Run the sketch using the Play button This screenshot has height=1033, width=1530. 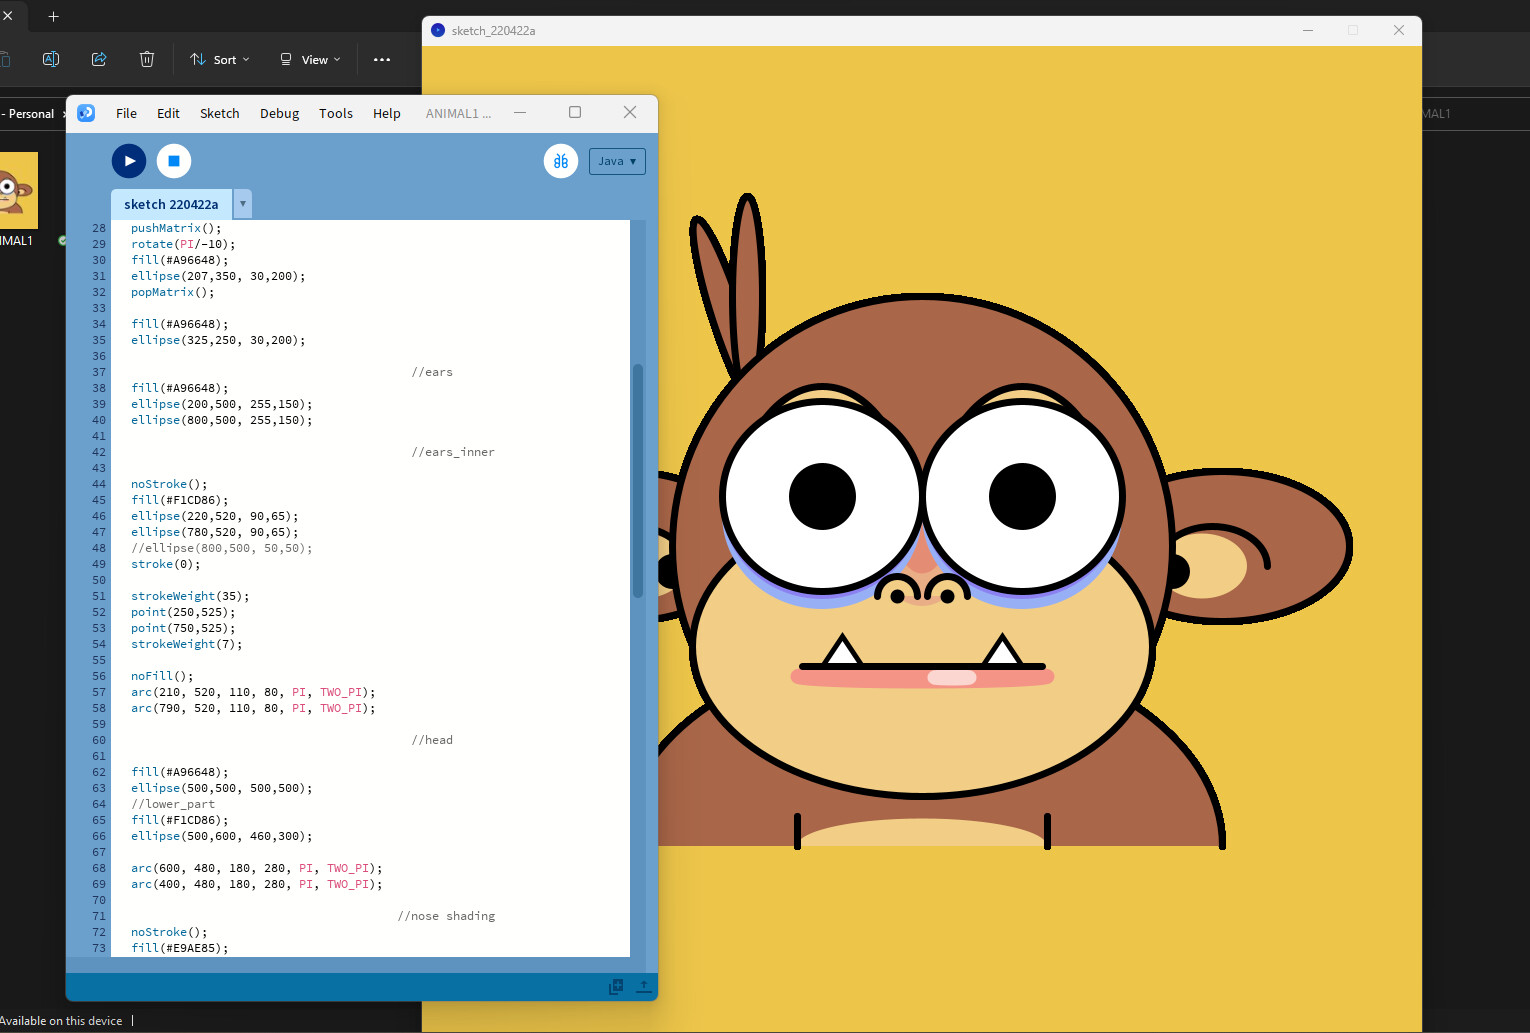tap(129, 161)
